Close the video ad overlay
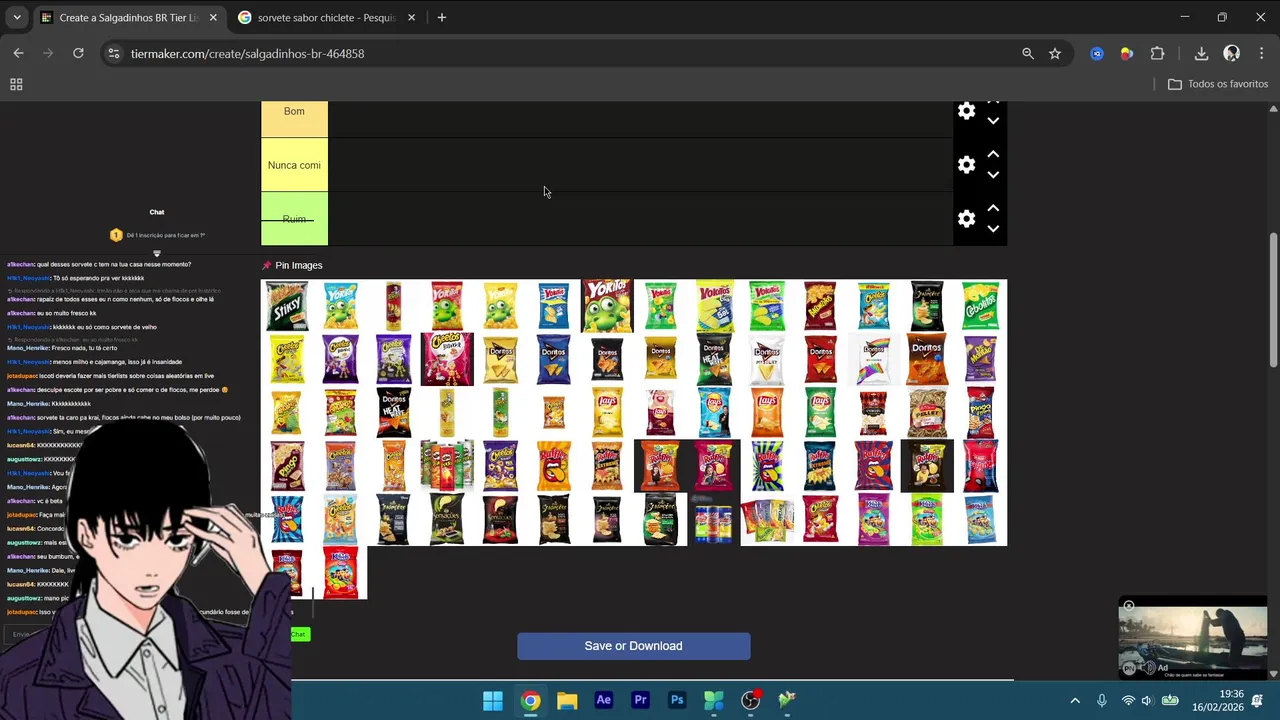The width and height of the screenshot is (1280, 720). coord(1128,605)
